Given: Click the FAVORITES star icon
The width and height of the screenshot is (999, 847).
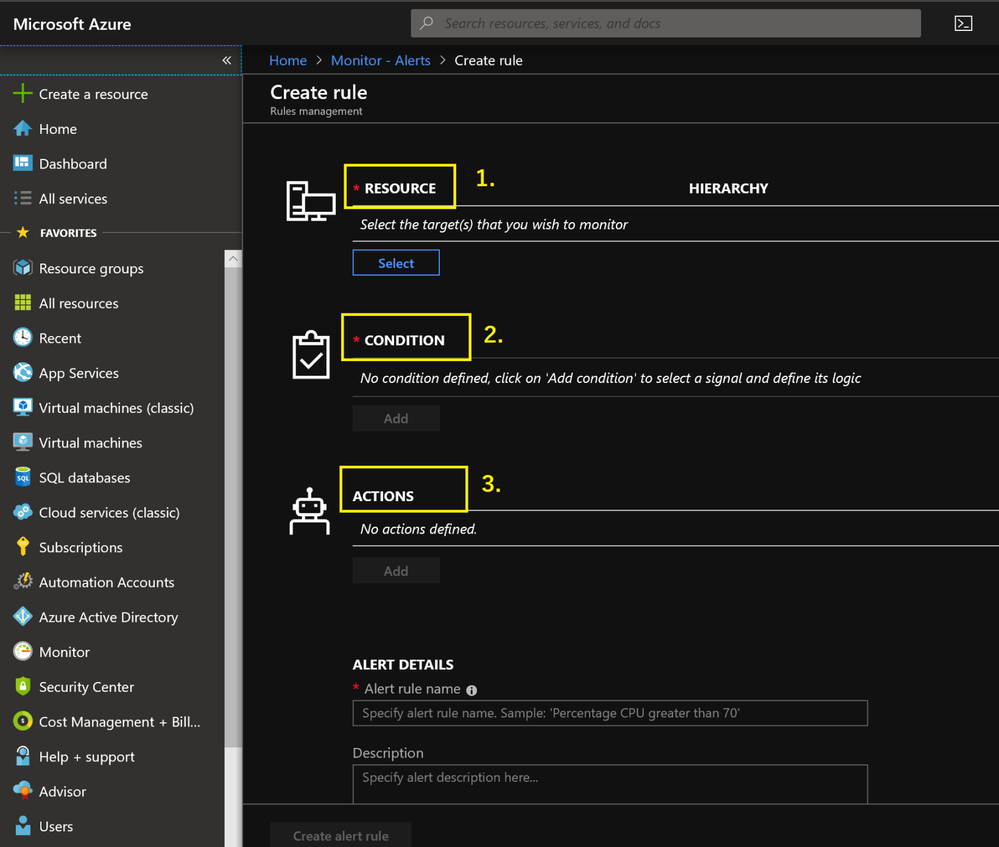Looking at the screenshot, I should 23,232.
